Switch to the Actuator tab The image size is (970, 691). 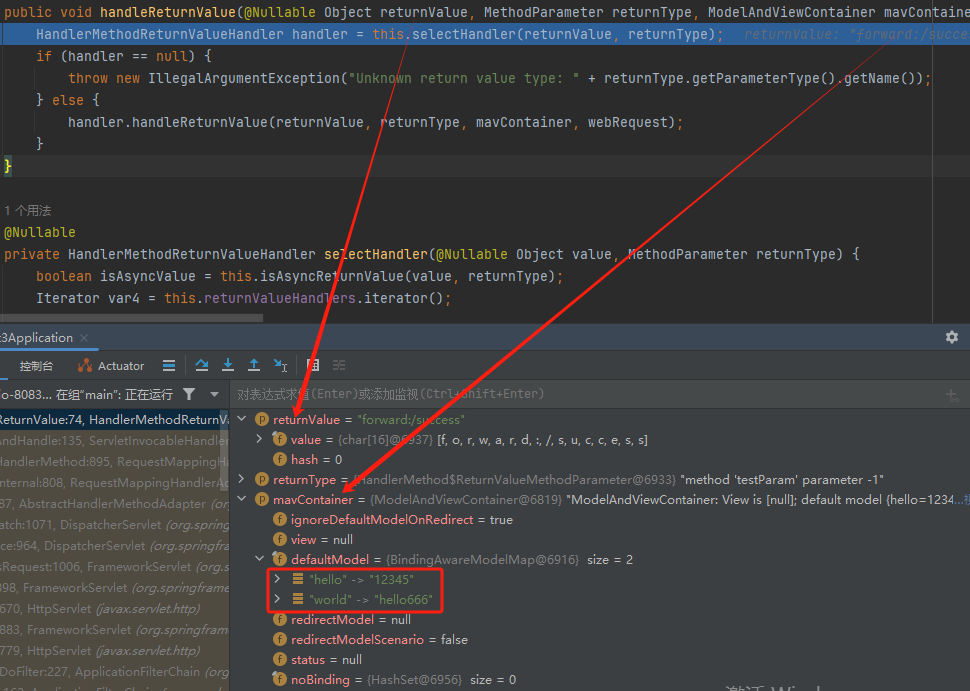click(x=111, y=366)
